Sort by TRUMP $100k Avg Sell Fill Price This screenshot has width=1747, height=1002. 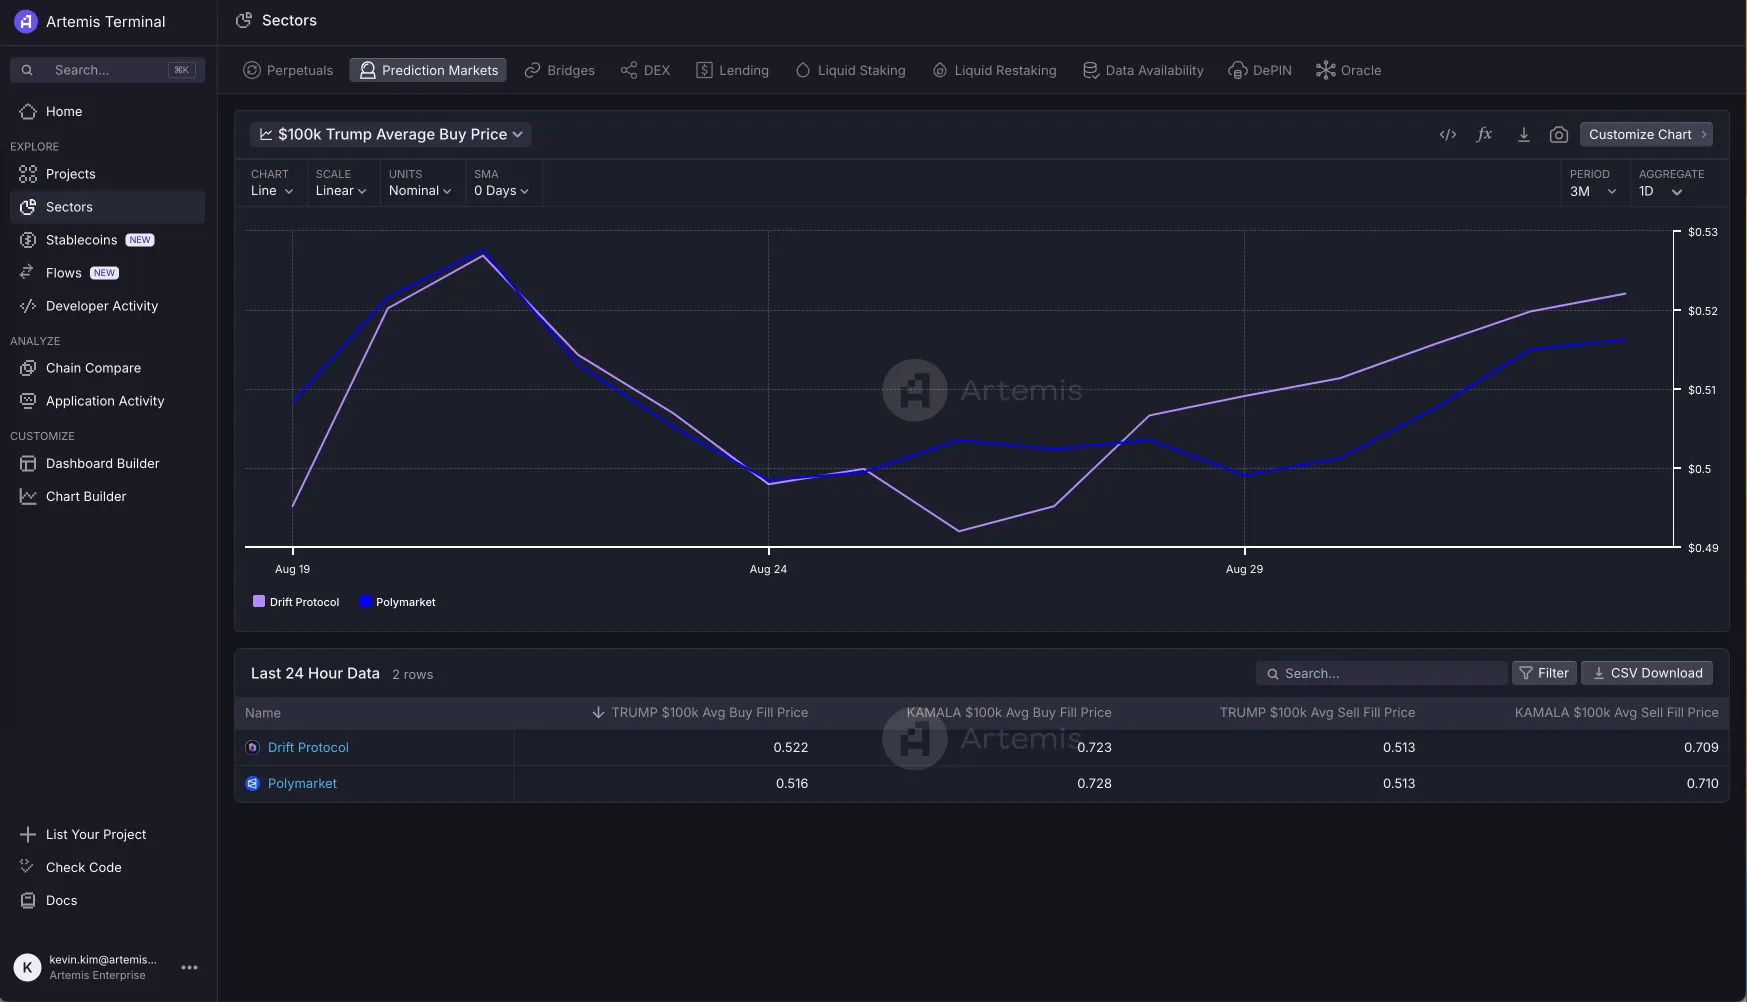pos(1317,712)
